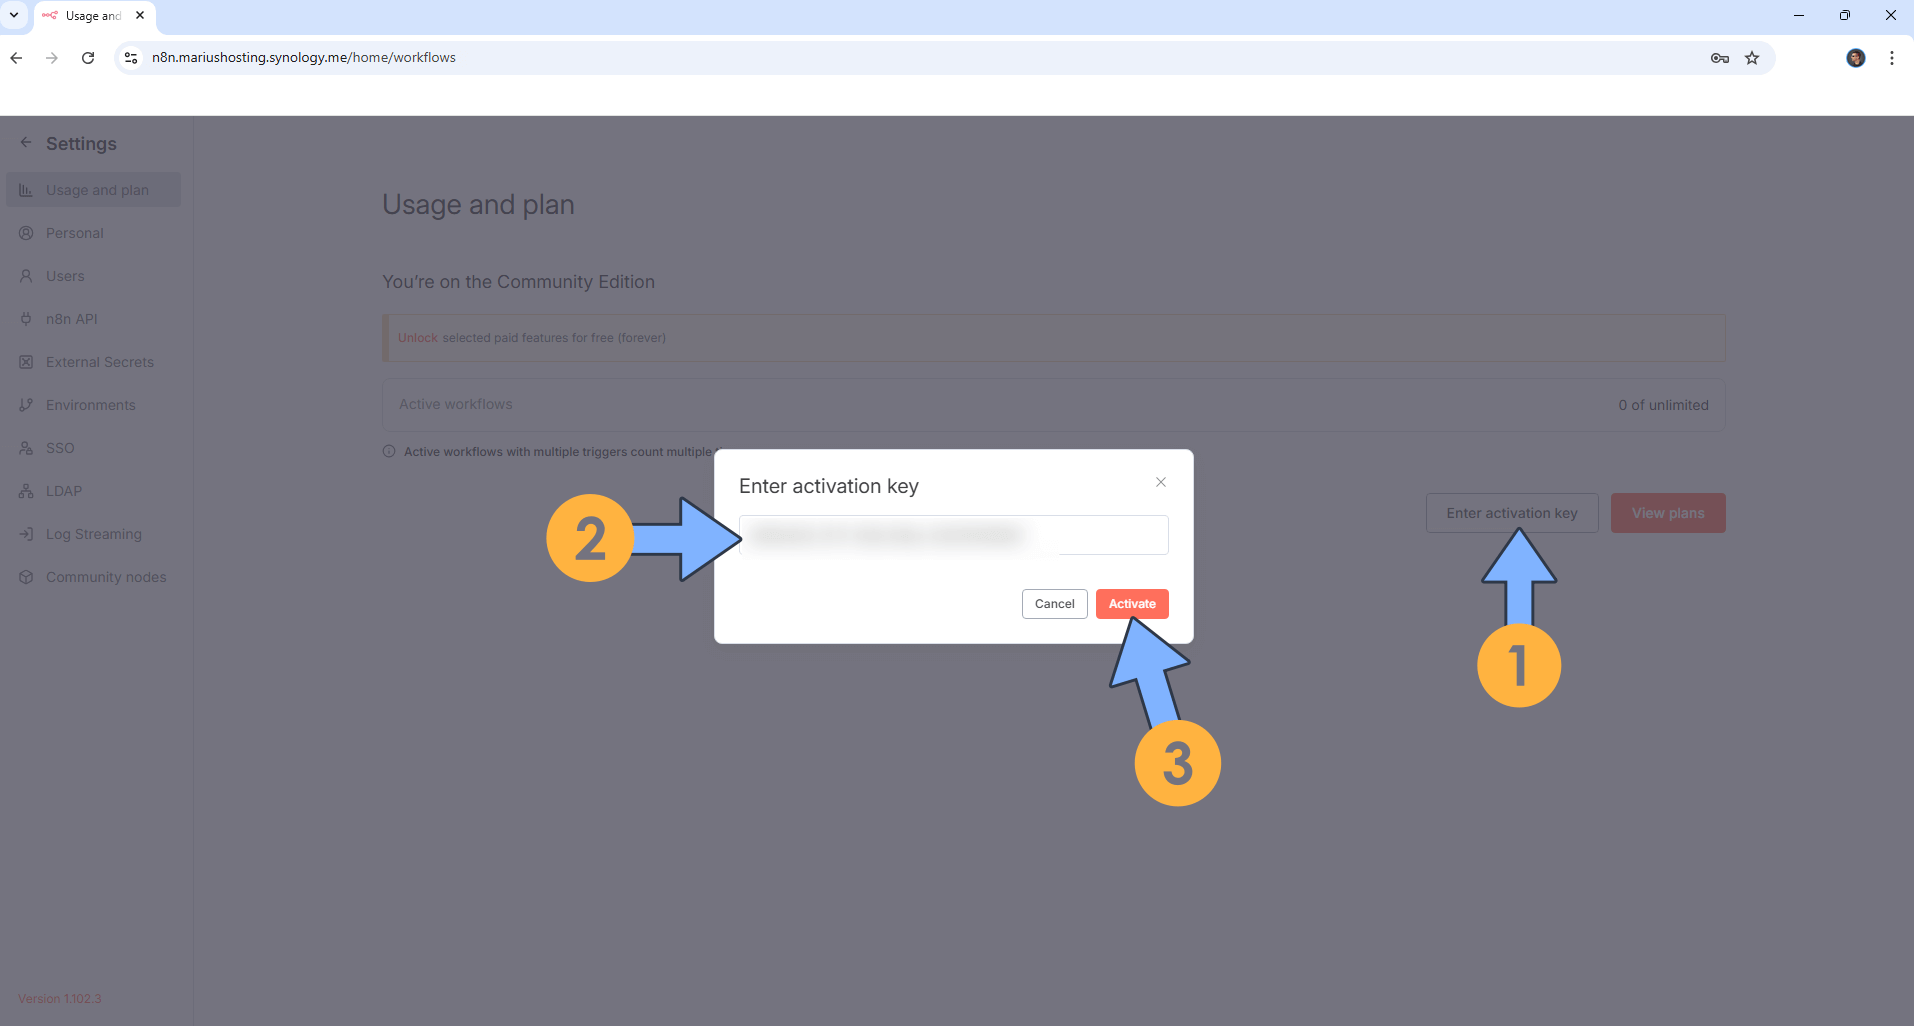1914x1026 pixels.
Task: Reload the browser page
Action: click(88, 58)
